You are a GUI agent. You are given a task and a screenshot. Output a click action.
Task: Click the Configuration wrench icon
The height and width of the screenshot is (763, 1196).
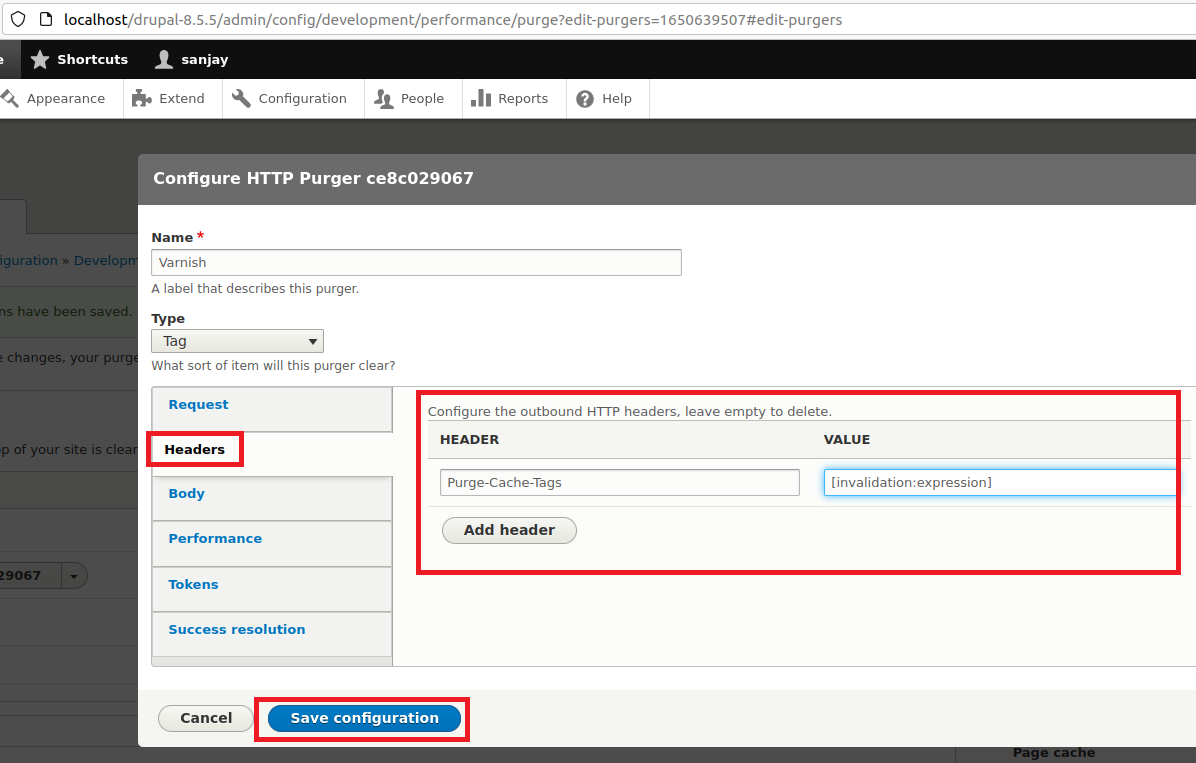(x=241, y=99)
